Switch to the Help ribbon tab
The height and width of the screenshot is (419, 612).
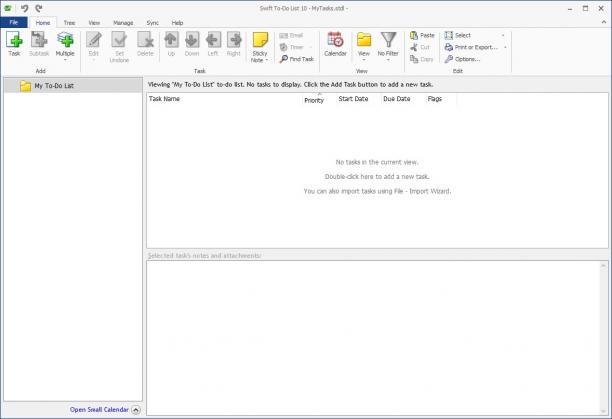pos(177,23)
